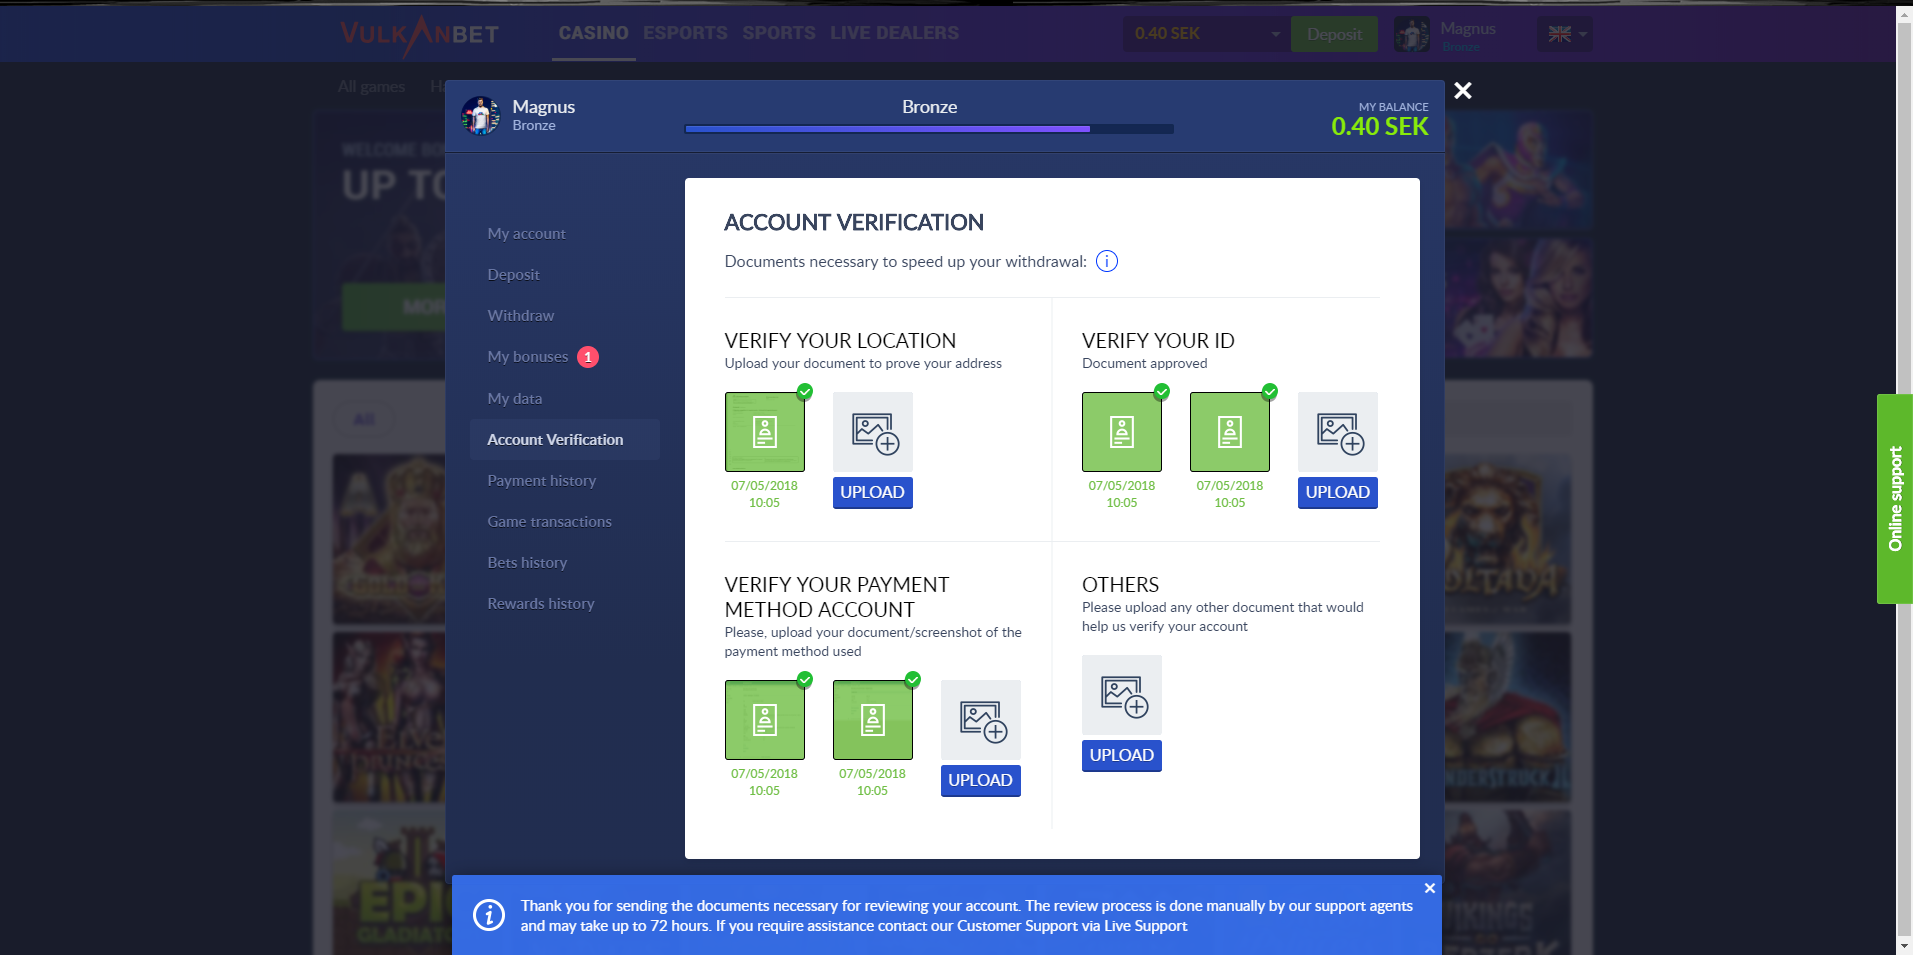Open Game transactions in sidebar
Screen dimensions: 1918x955
pyautogui.click(x=549, y=521)
